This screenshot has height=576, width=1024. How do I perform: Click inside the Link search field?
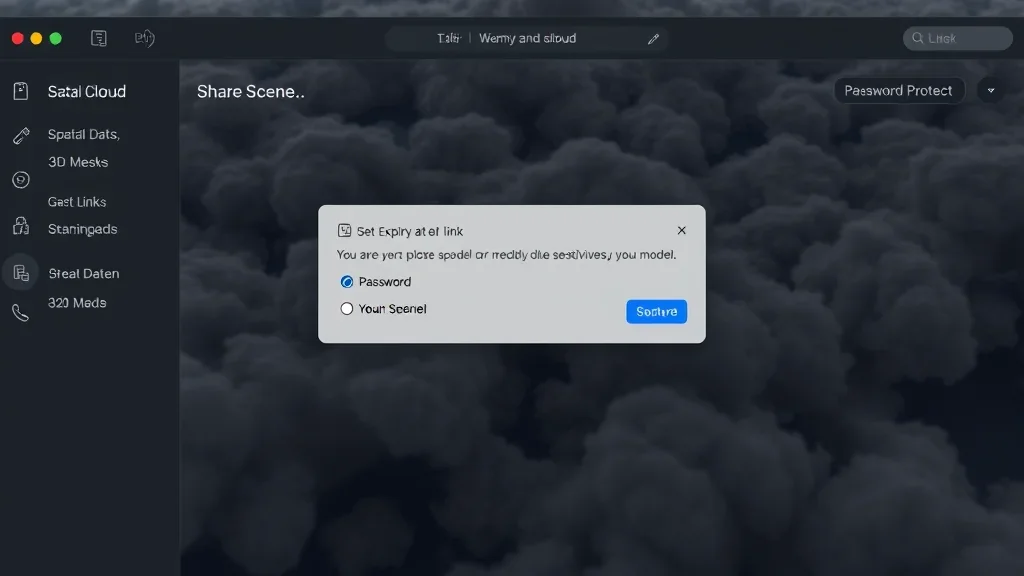957,38
